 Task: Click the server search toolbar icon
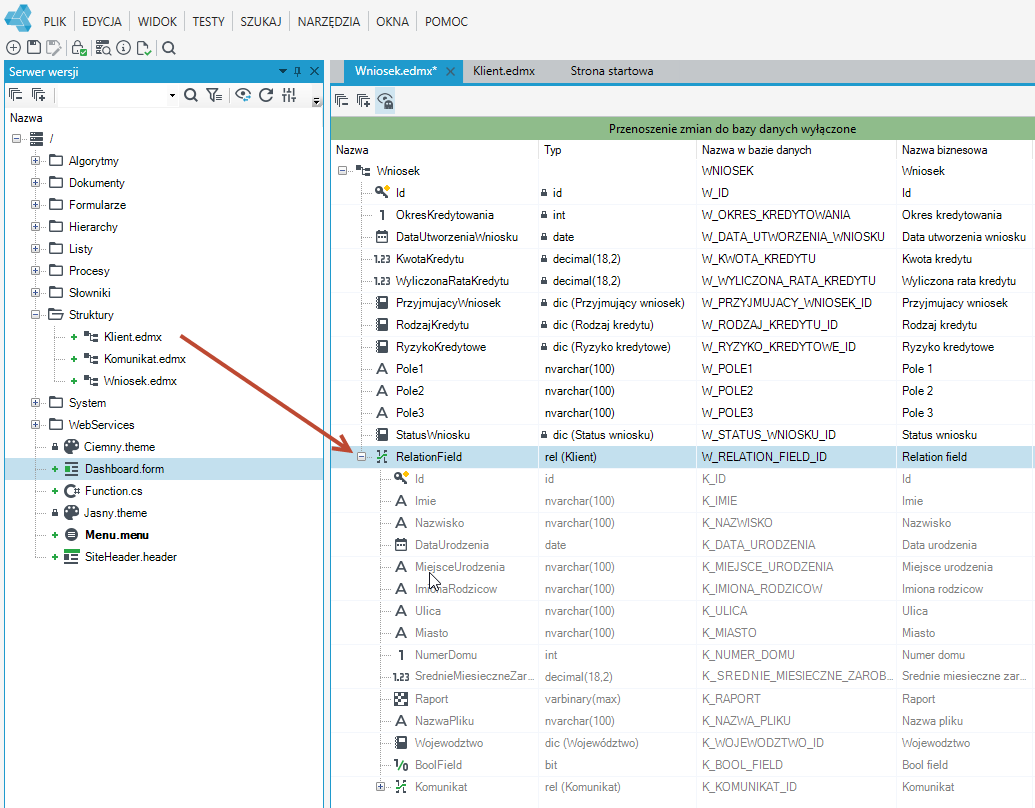point(103,48)
